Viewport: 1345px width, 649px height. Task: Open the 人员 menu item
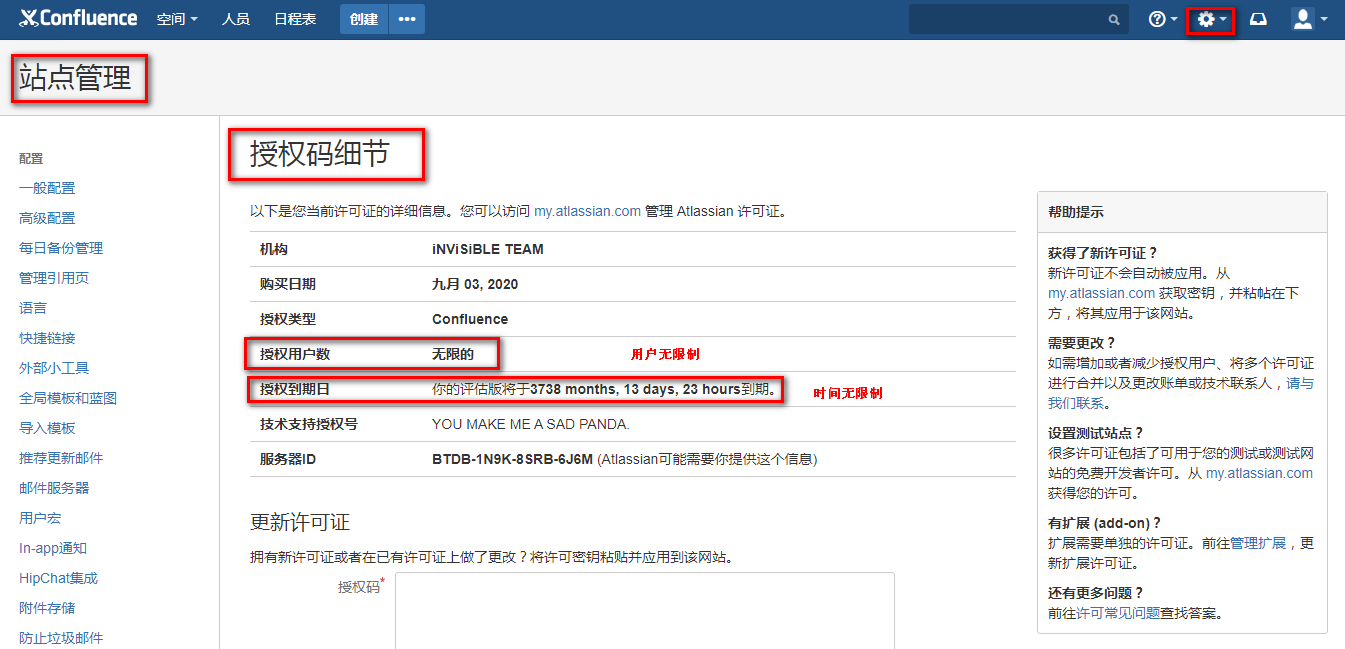click(236, 19)
